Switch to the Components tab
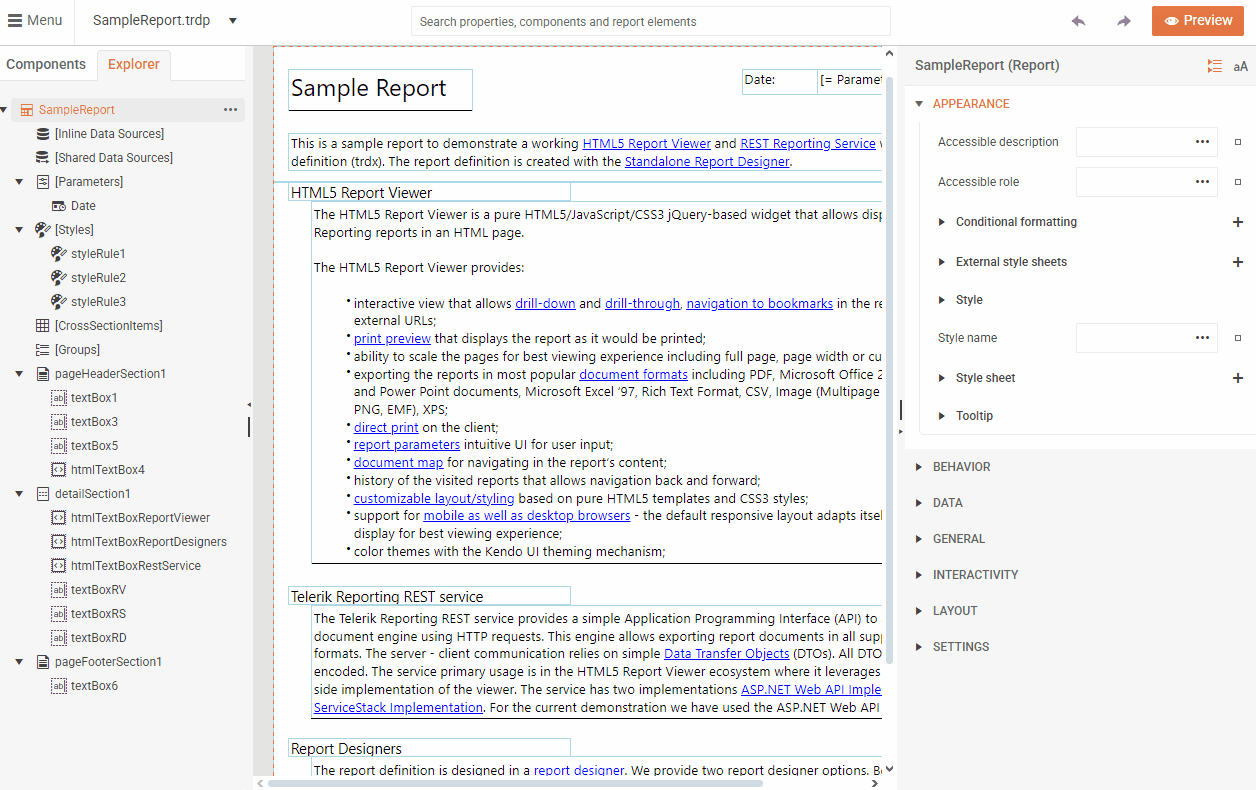The image size is (1256, 790). (x=46, y=64)
